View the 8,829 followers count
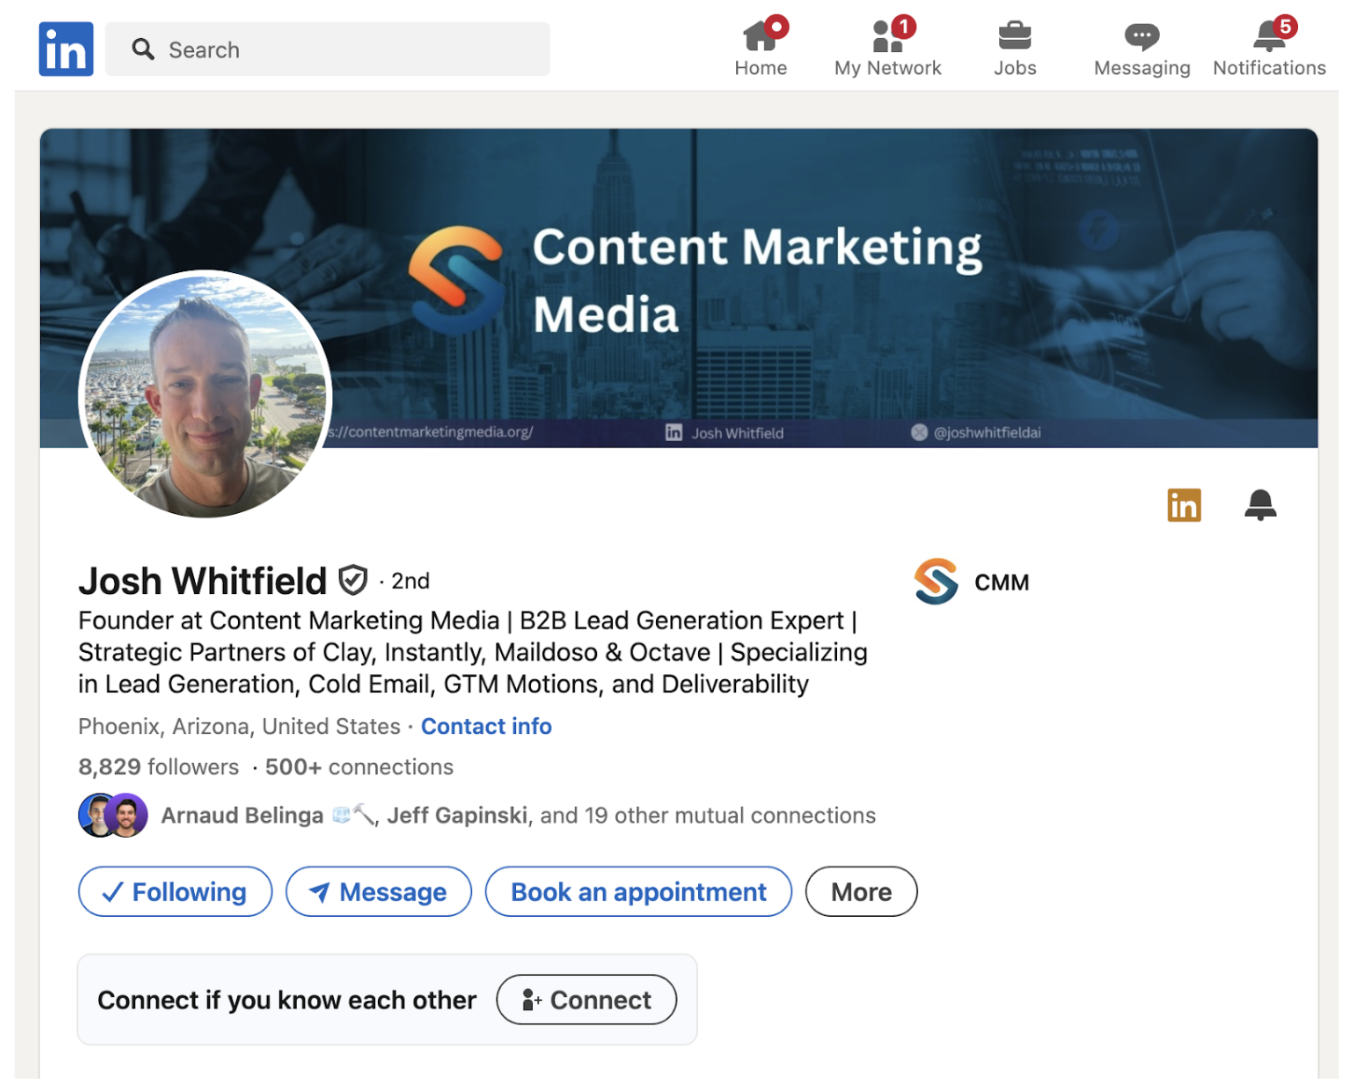 pos(159,767)
